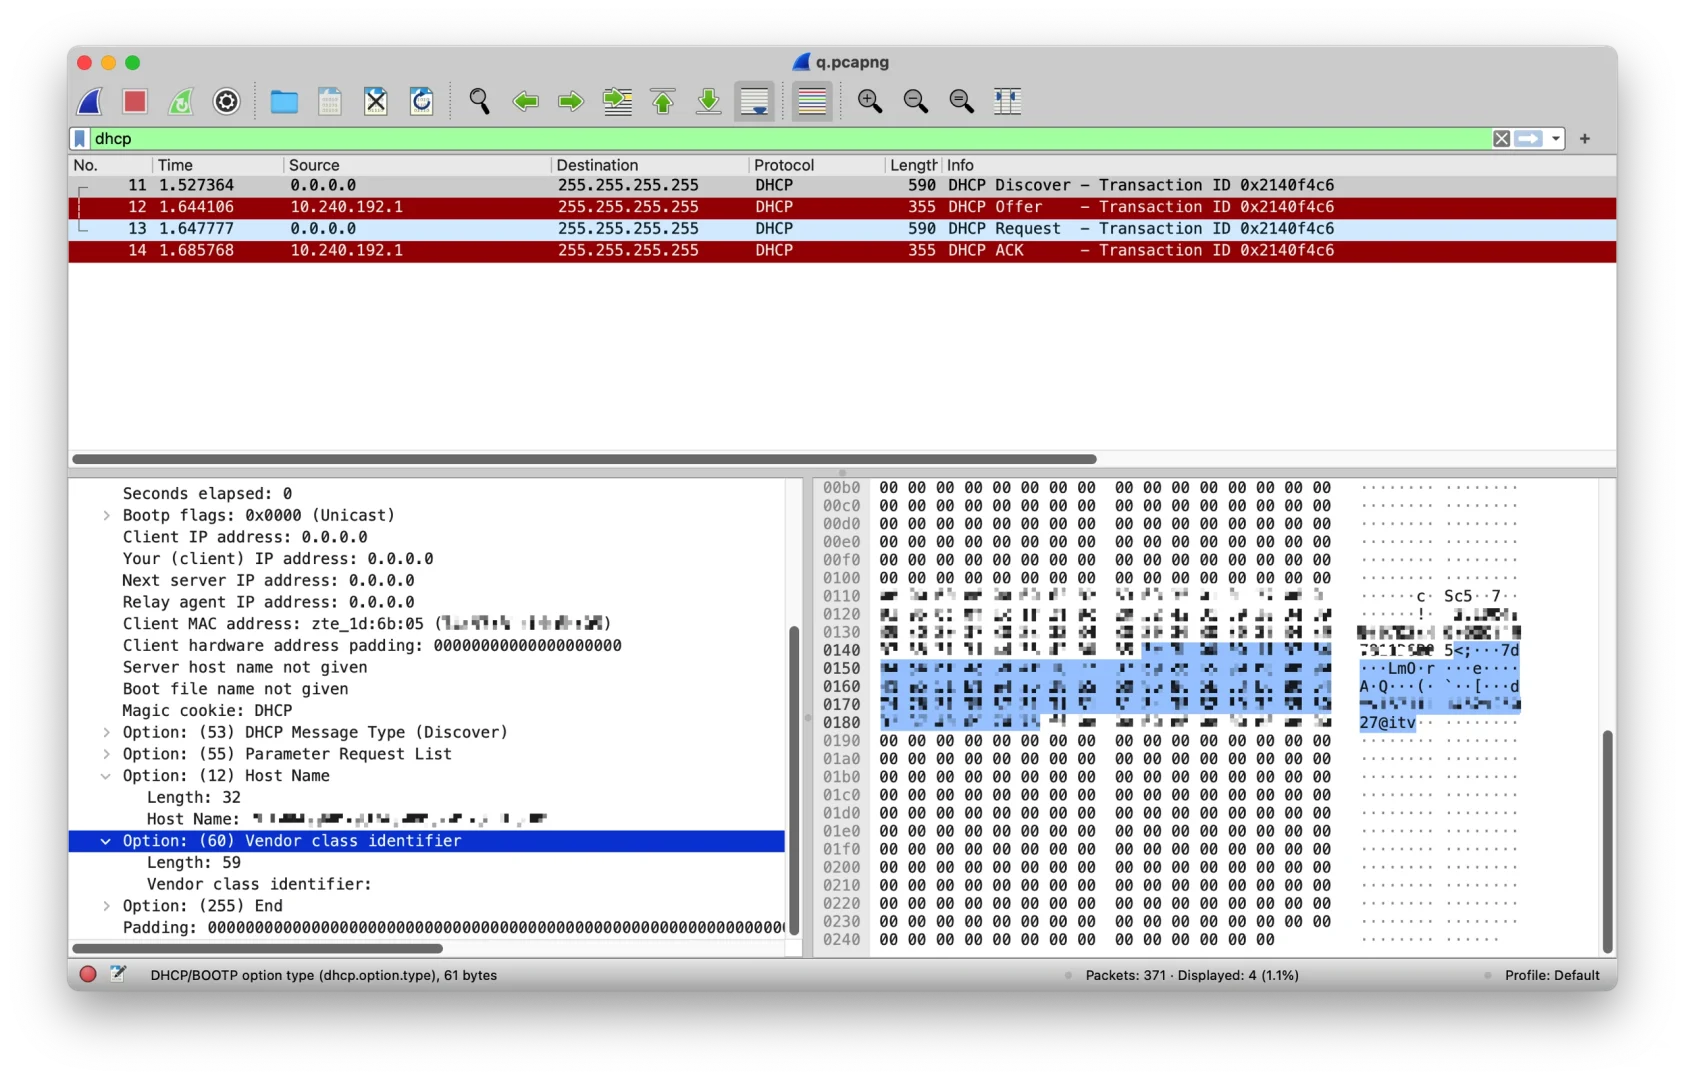1685x1080 pixels.
Task: Select packet 12 DHCP Offer
Action: coord(842,207)
